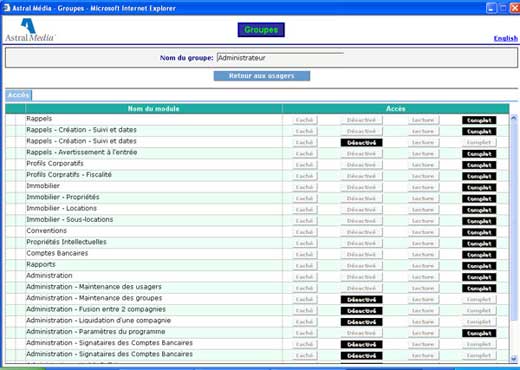Viewport: 520px width, 370px height.
Task: Choose Caché for Propriétés Intellectuelles
Action: pyautogui.click(x=305, y=244)
